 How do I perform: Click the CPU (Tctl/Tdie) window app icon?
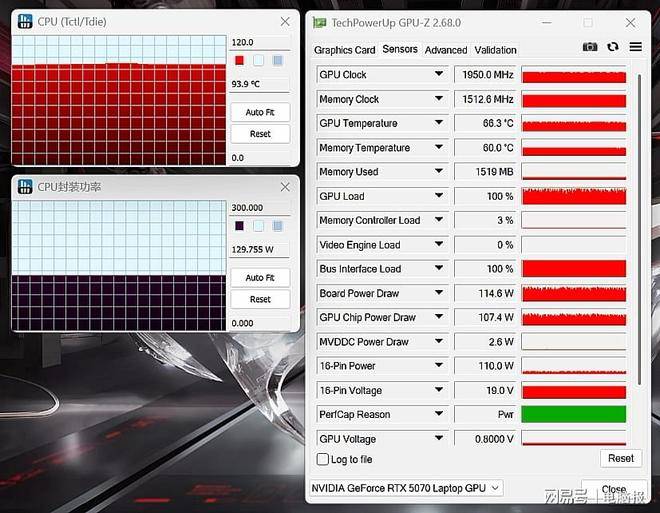24,21
